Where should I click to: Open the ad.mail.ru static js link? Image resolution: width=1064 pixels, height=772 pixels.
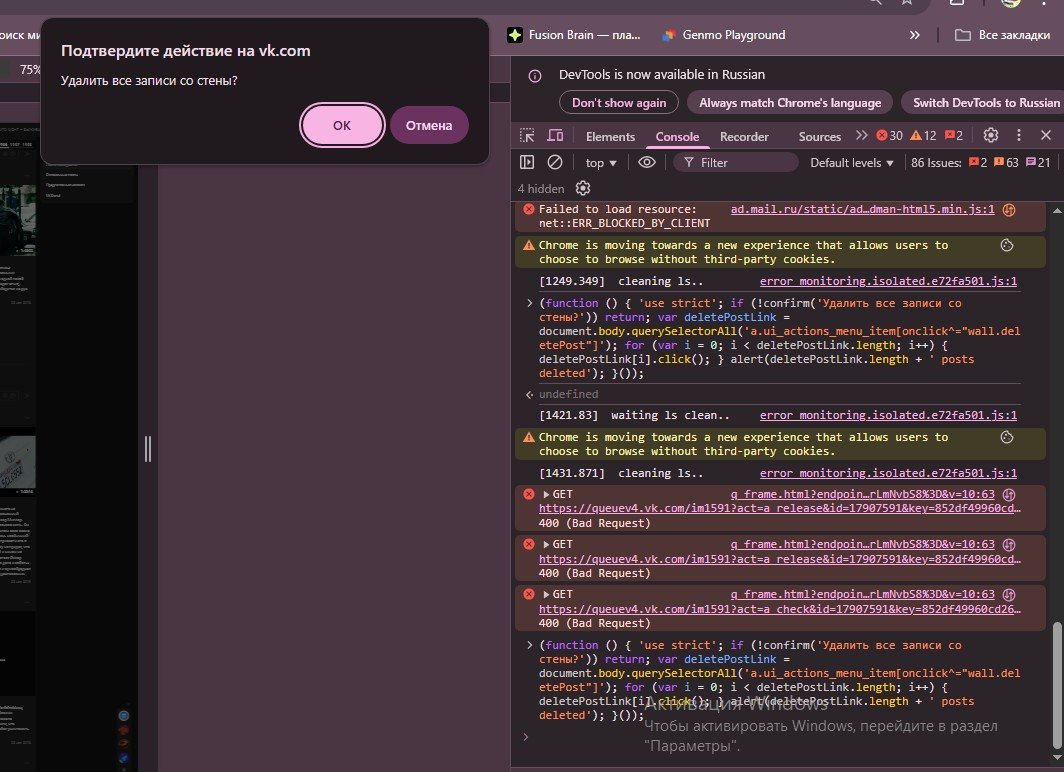(x=862, y=209)
